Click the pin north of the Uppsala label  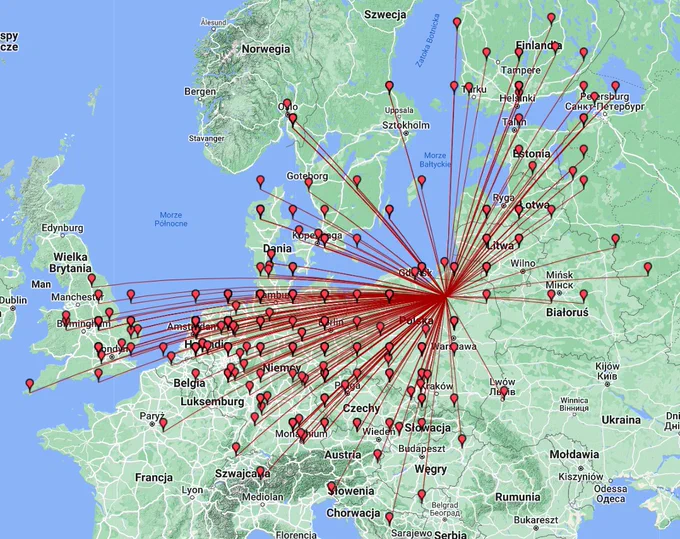pos(389,86)
